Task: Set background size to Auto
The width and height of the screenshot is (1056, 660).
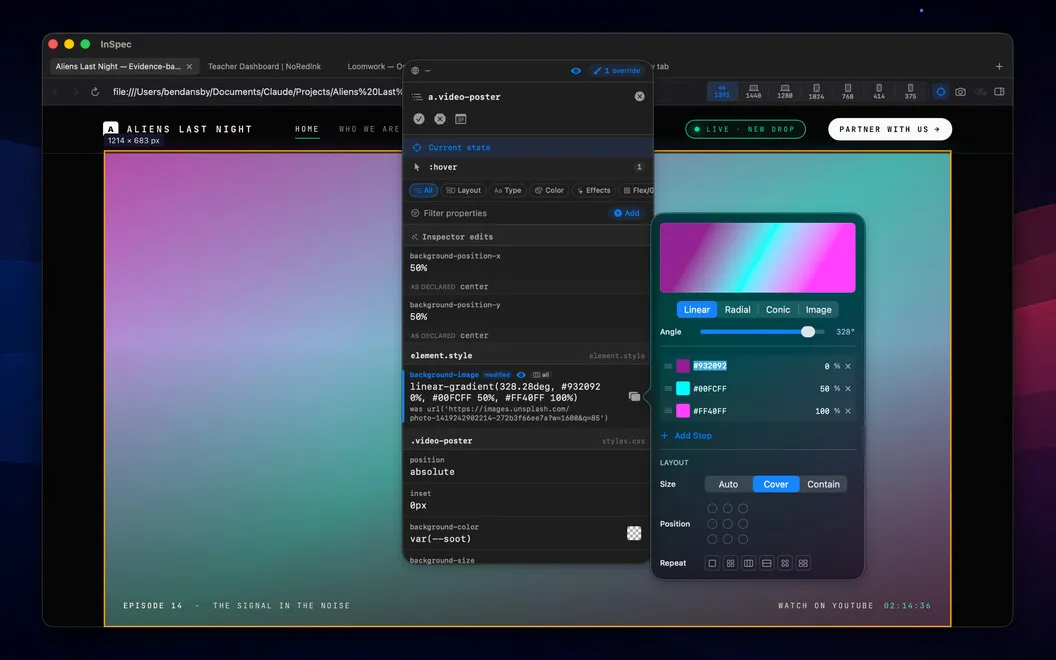Action: [728, 484]
